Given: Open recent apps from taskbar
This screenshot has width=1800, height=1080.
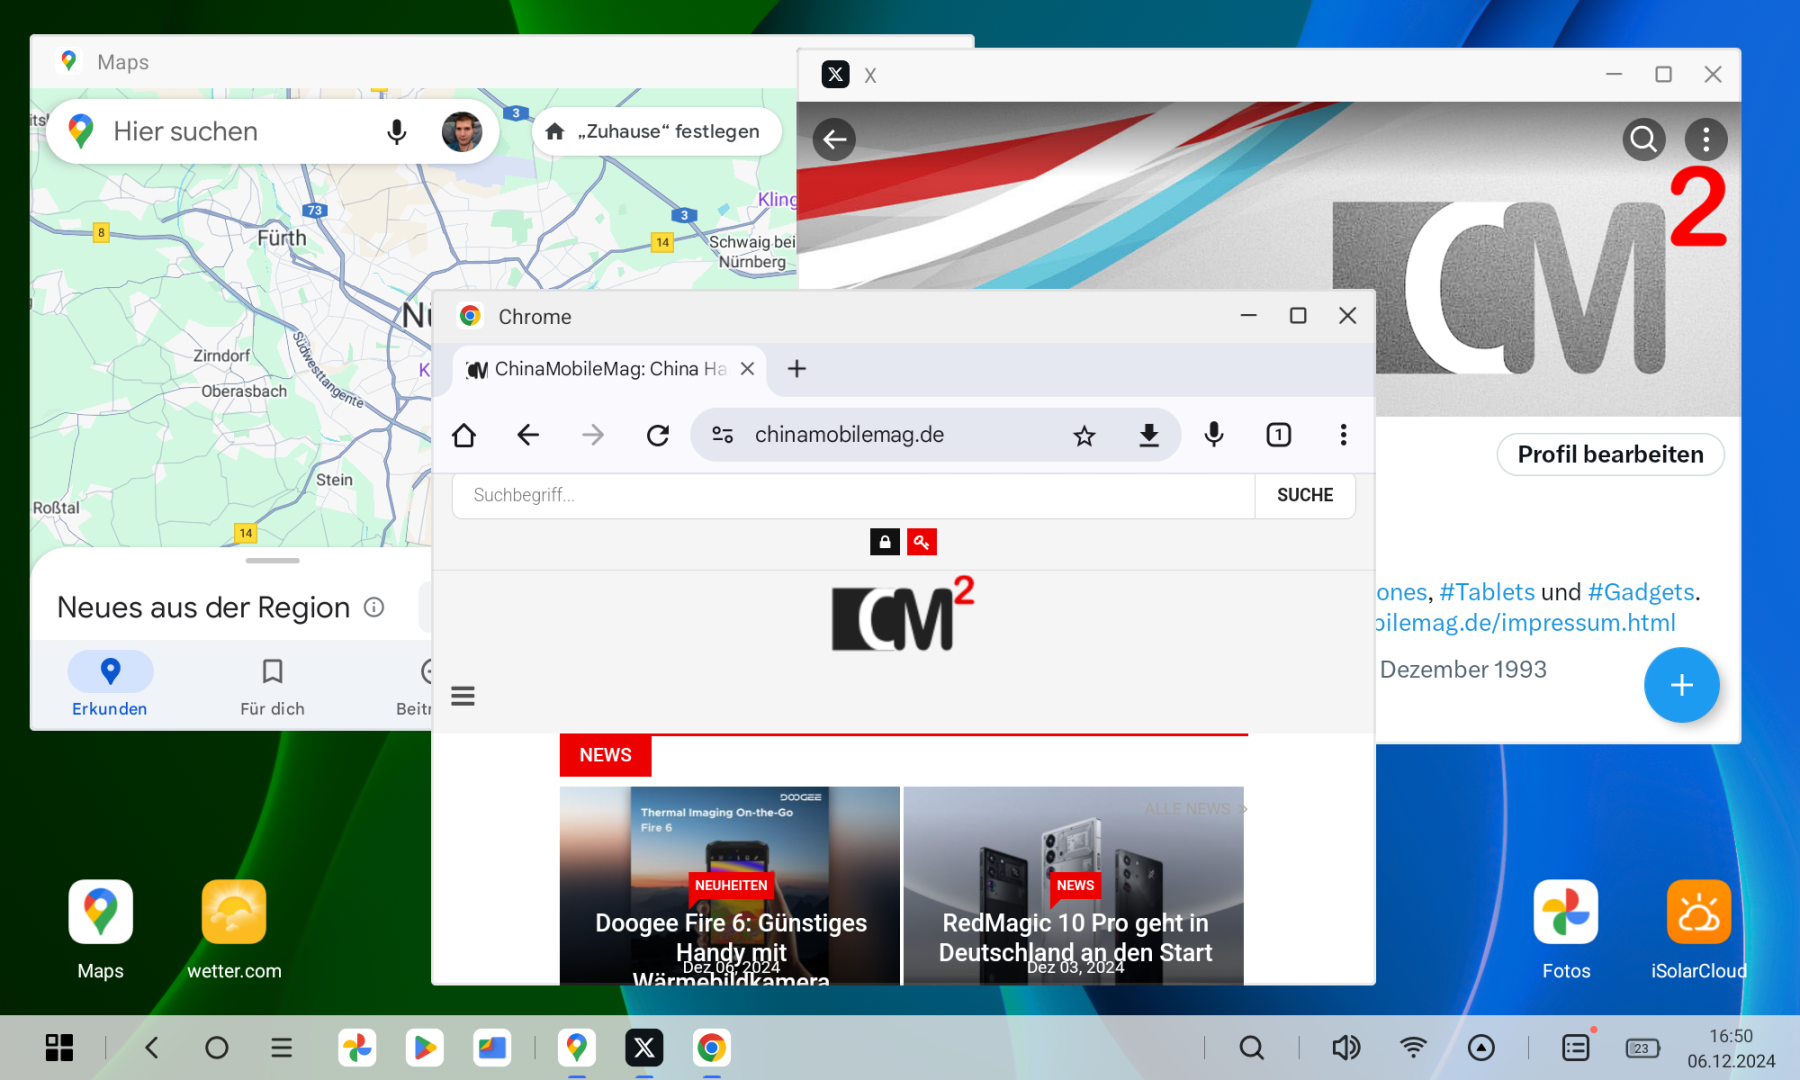Looking at the screenshot, I should (x=282, y=1047).
